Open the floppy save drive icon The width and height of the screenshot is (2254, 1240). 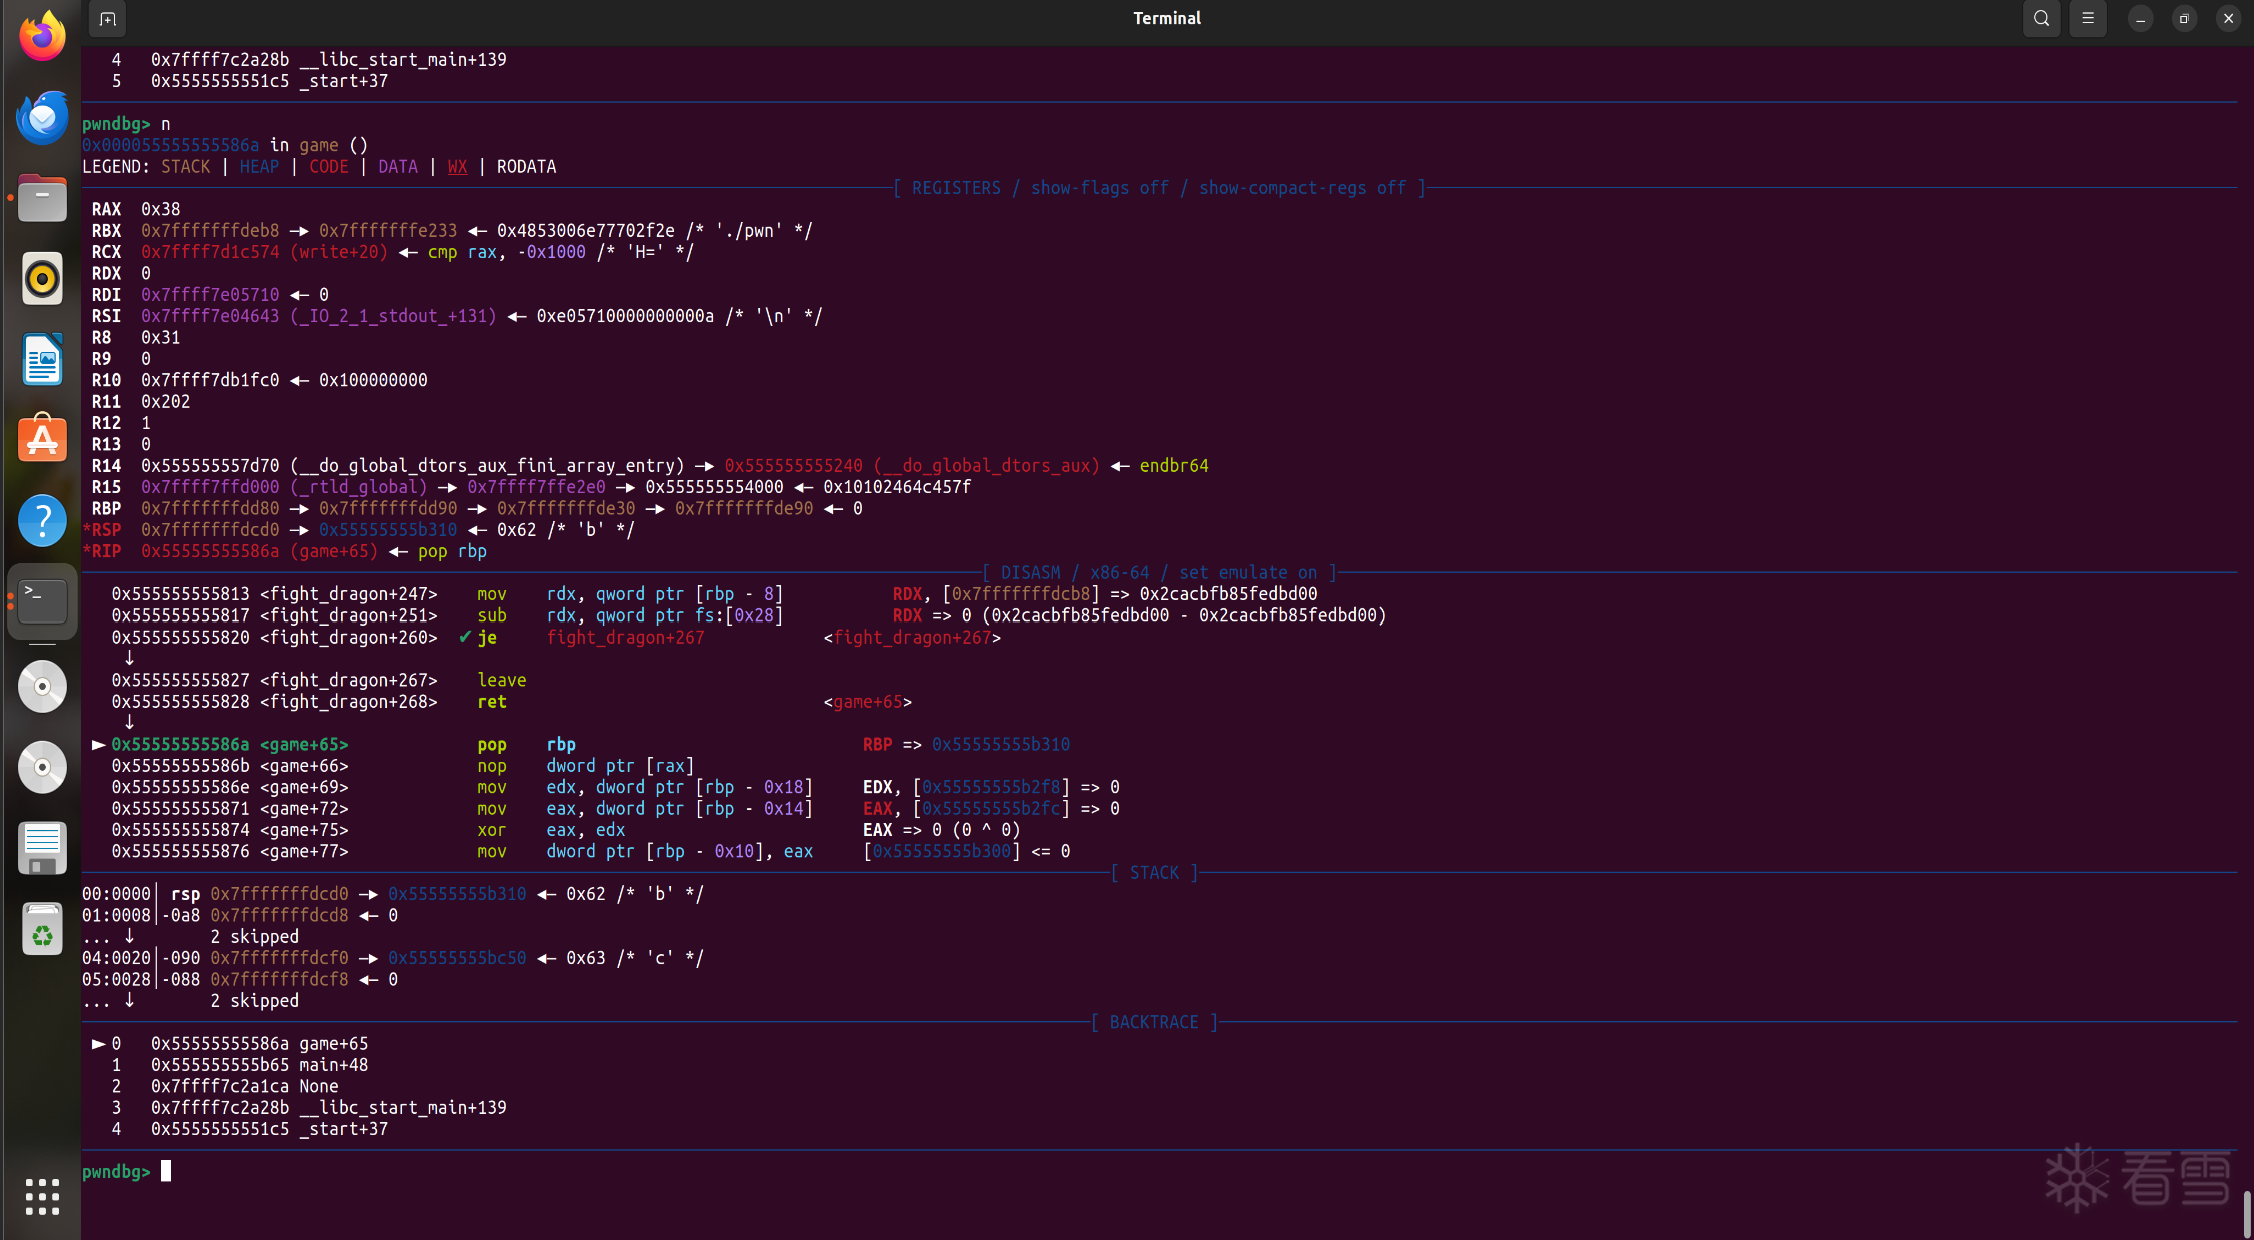click(42, 848)
